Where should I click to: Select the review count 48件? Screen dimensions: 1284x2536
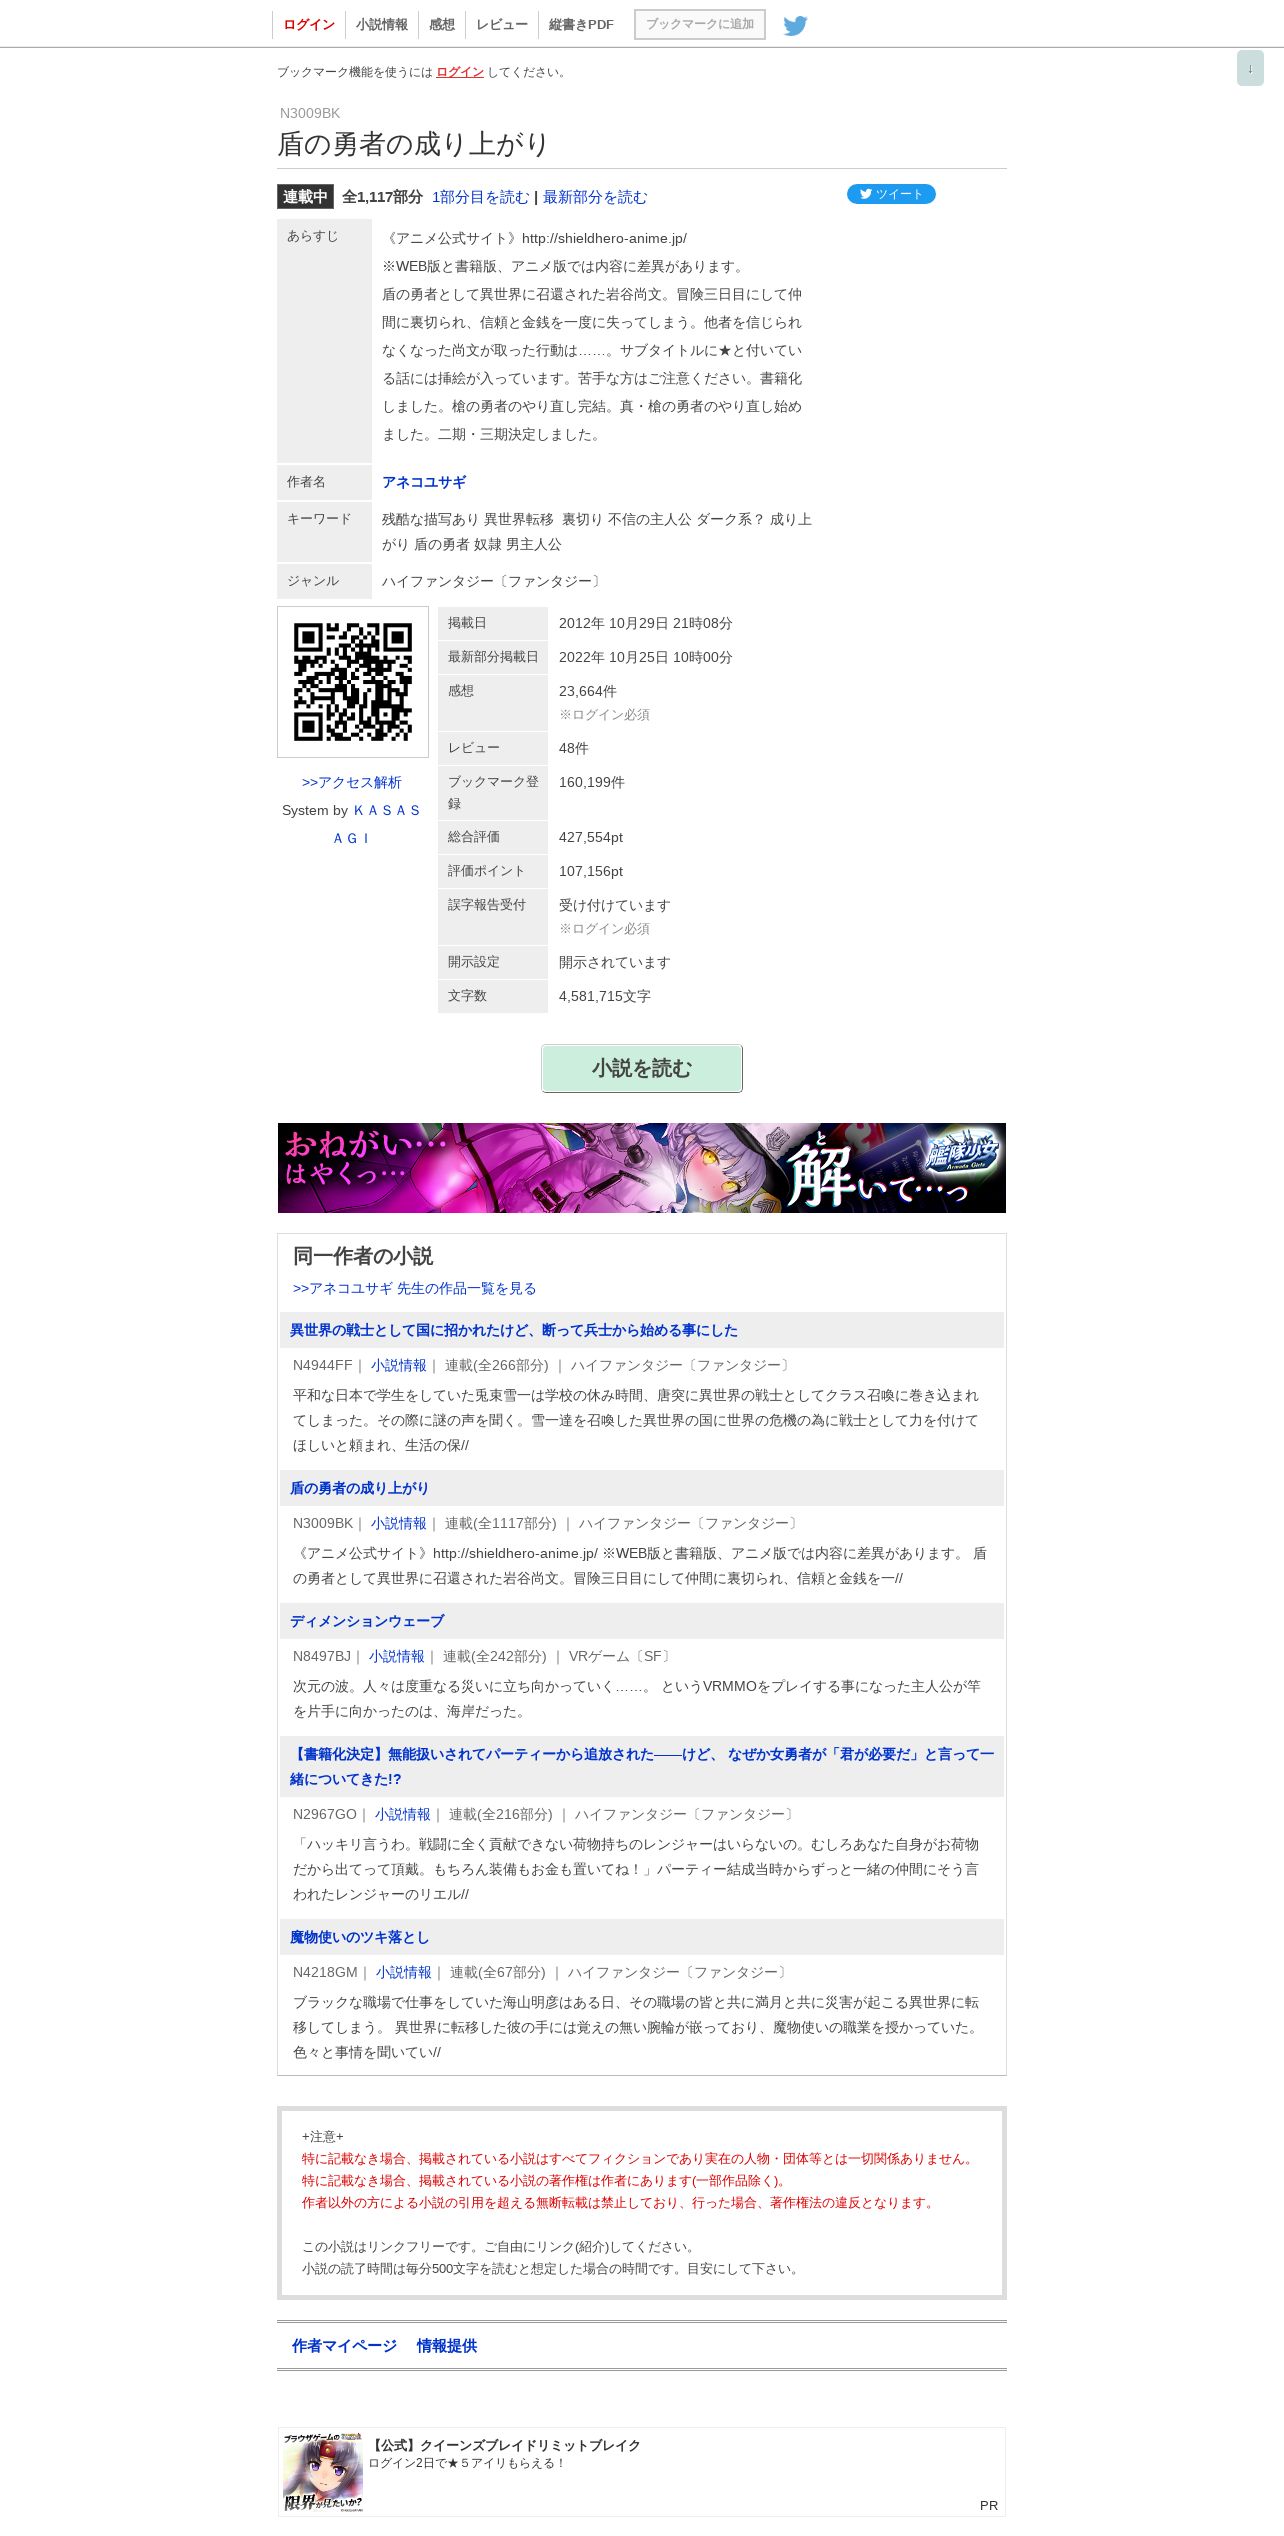pyautogui.click(x=574, y=748)
